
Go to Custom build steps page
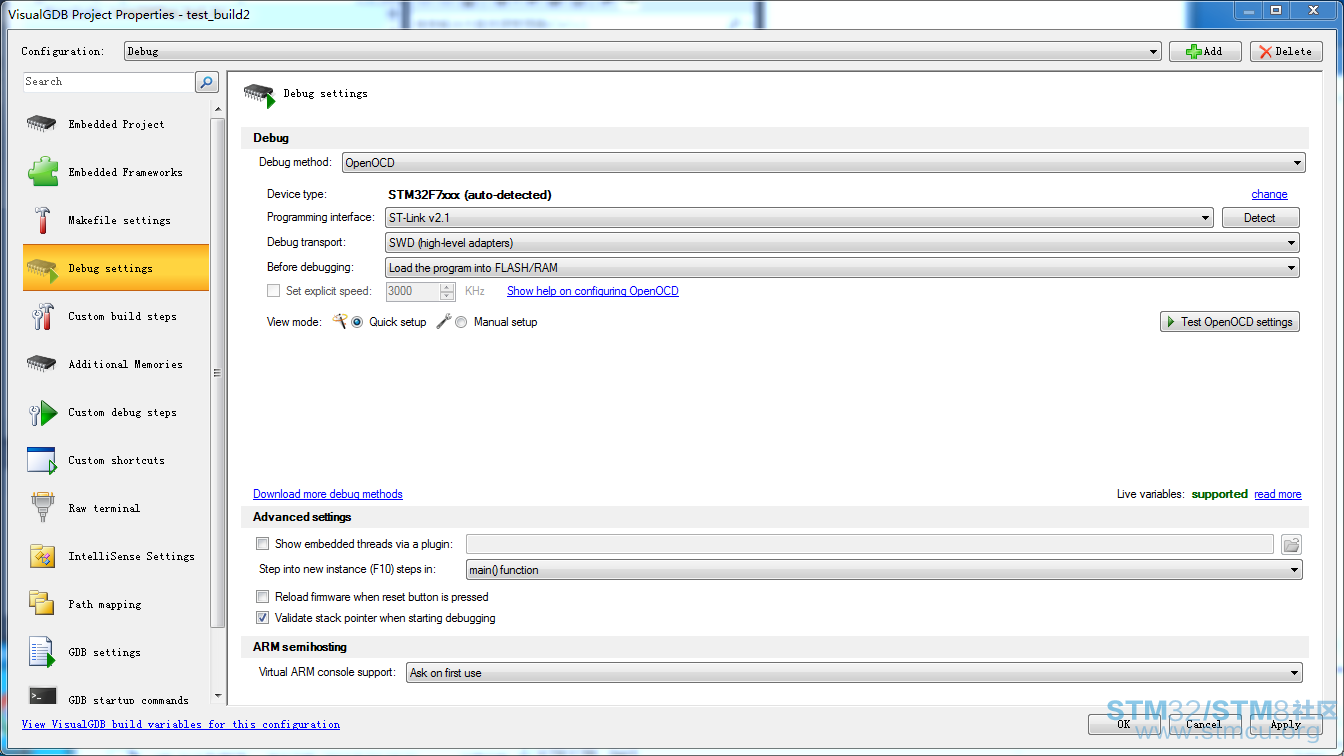point(116,316)
